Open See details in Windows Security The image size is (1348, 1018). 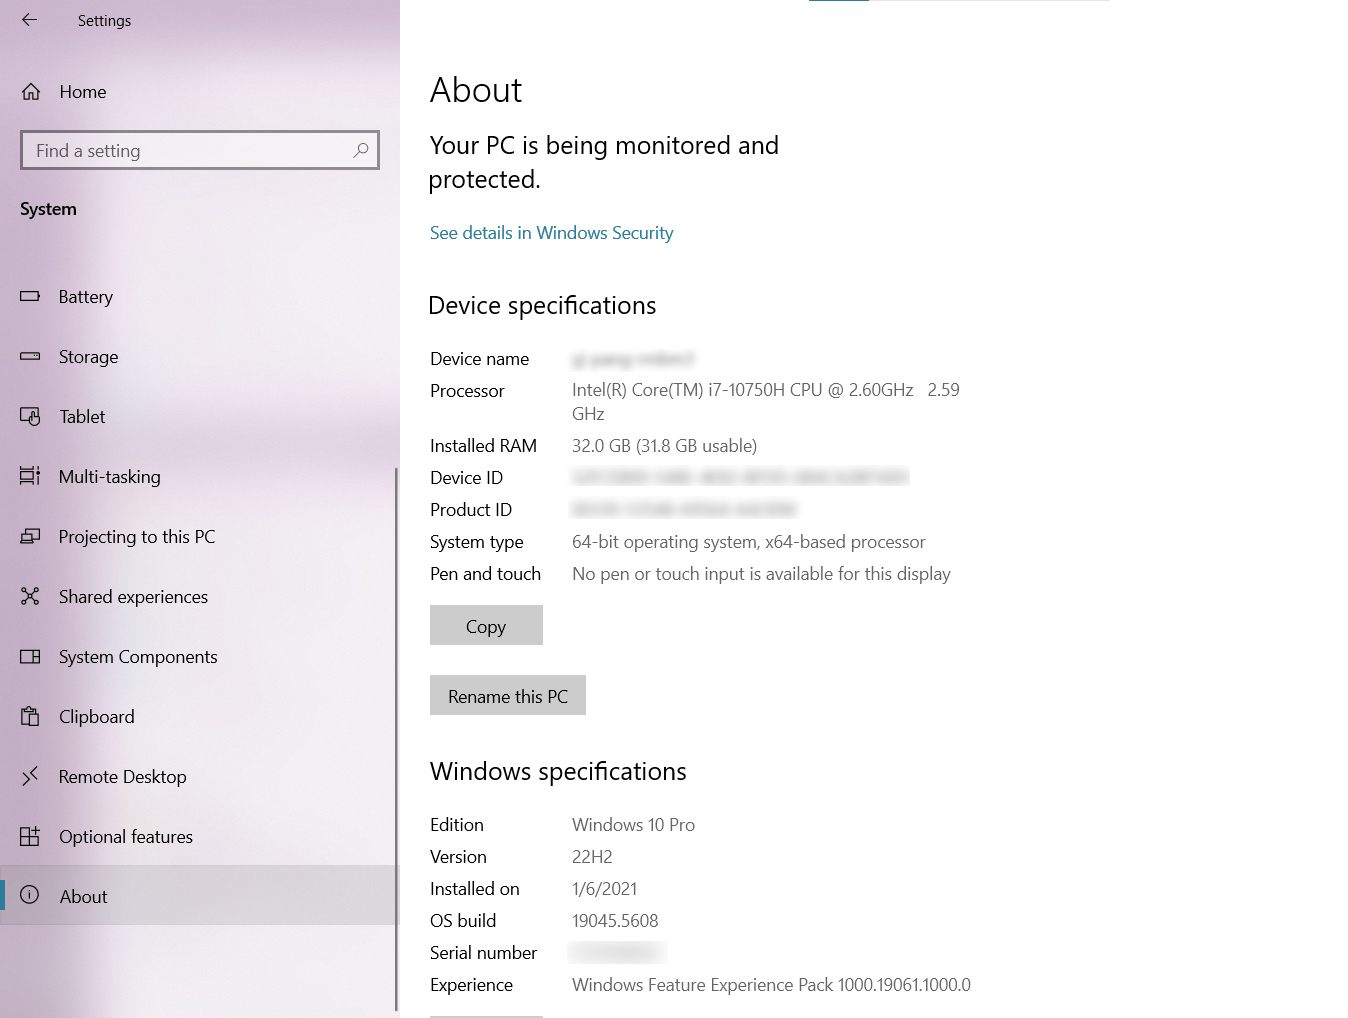(551, 232)
